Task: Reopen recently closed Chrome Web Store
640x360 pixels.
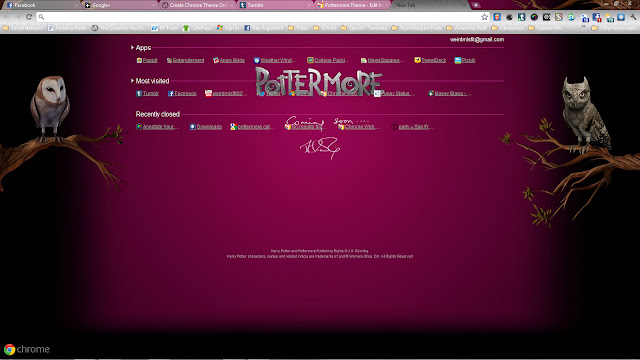Action: click(x=358, y=127)
